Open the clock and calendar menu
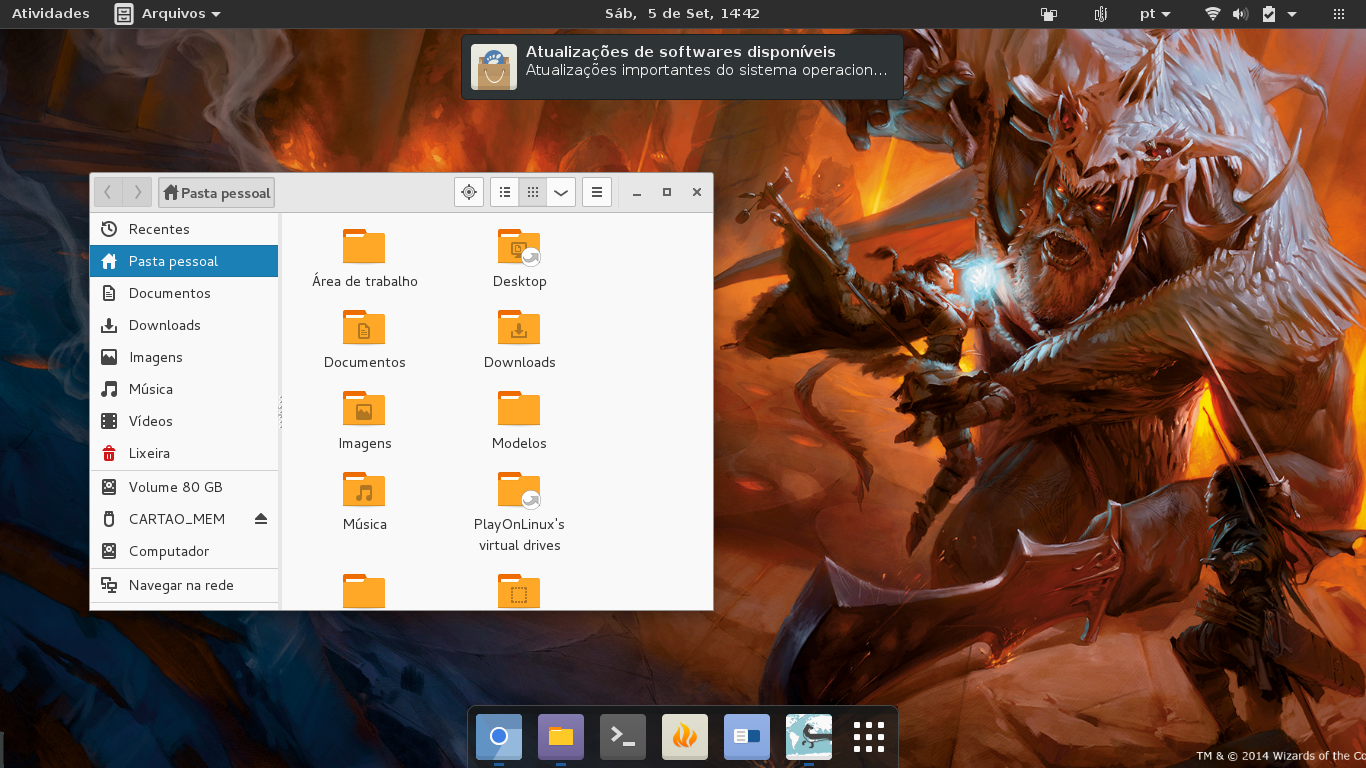Viewport: 1366px width, 768px height. [x=683, y=14]
